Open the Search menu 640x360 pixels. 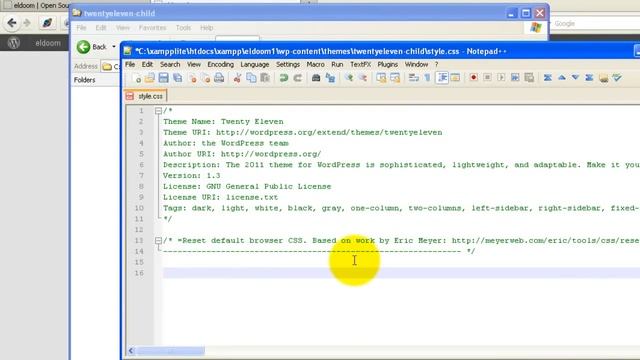[x=170, y=64]
